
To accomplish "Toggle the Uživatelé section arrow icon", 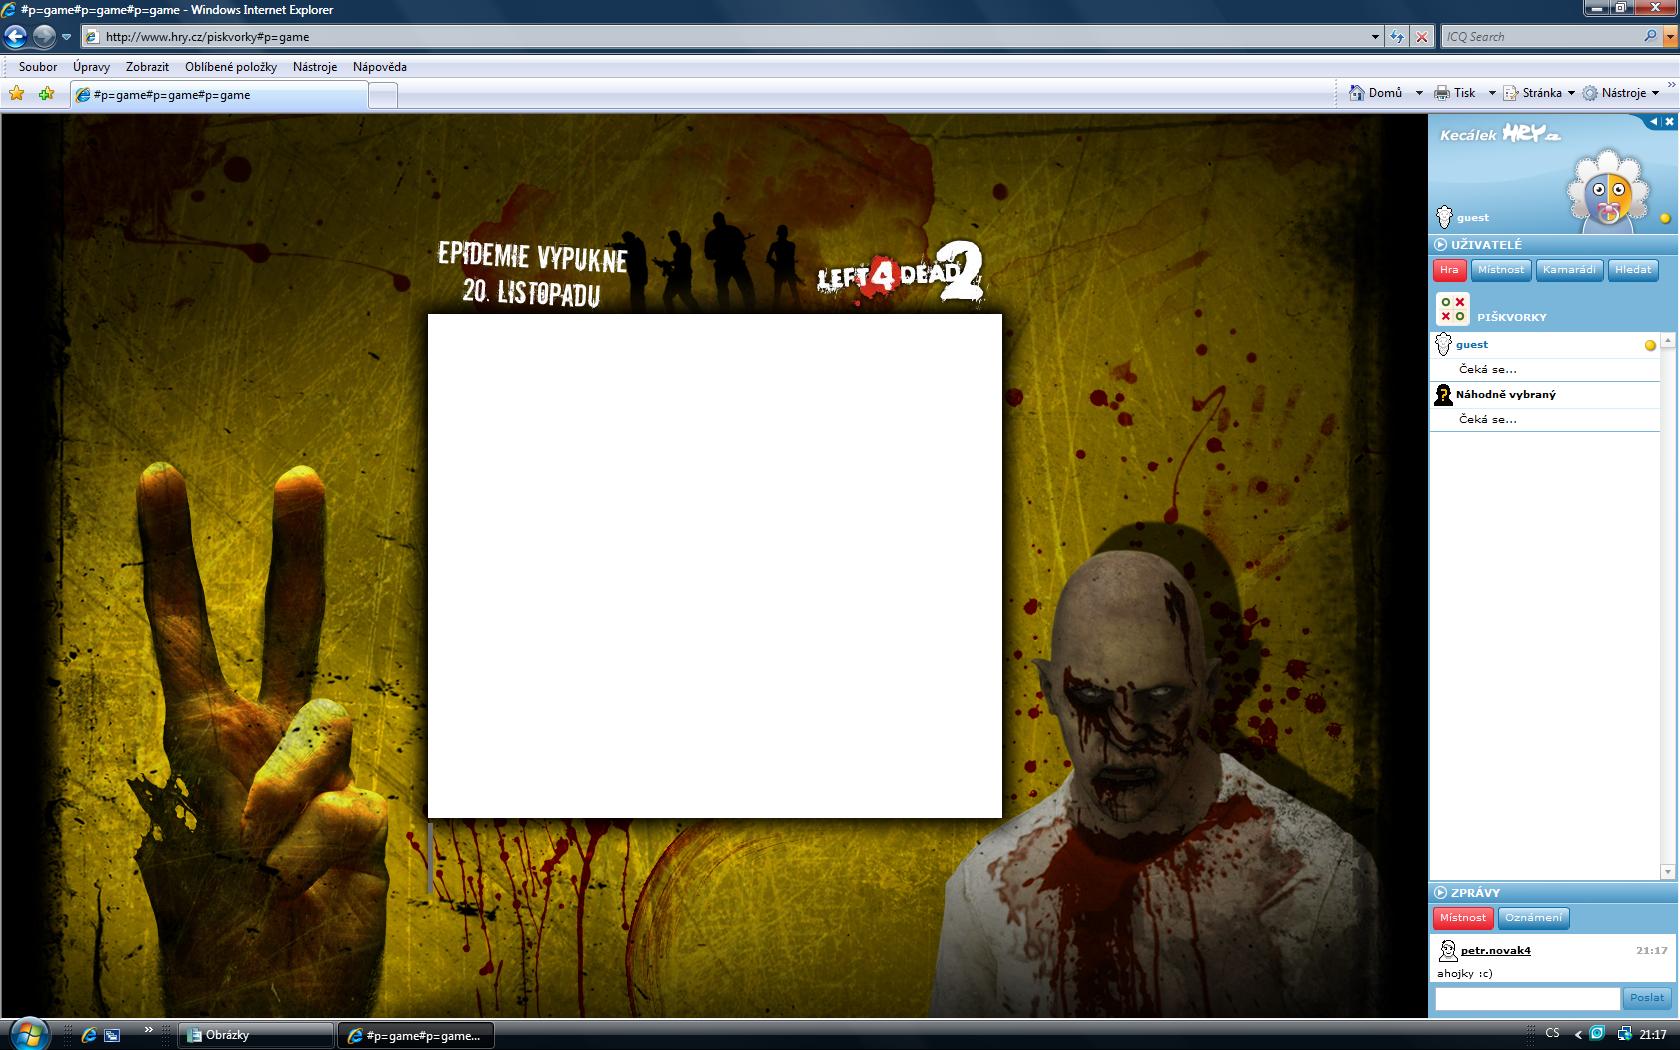I will coord(1440,244).
